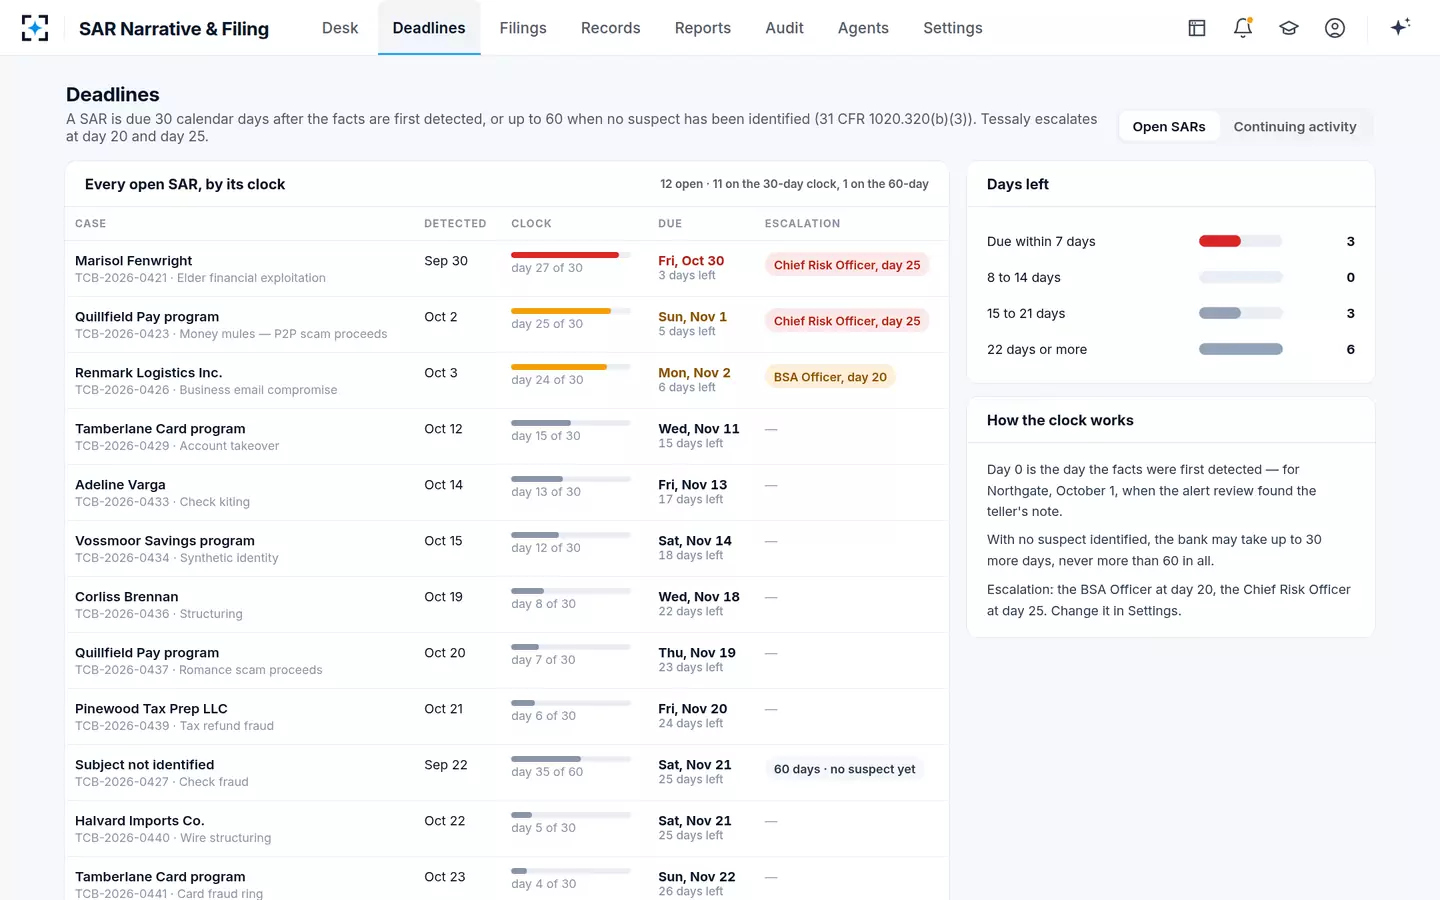1440x900 pixels.
Task: Open the layout panel icon in header
Action: [x=1197, y=28]
